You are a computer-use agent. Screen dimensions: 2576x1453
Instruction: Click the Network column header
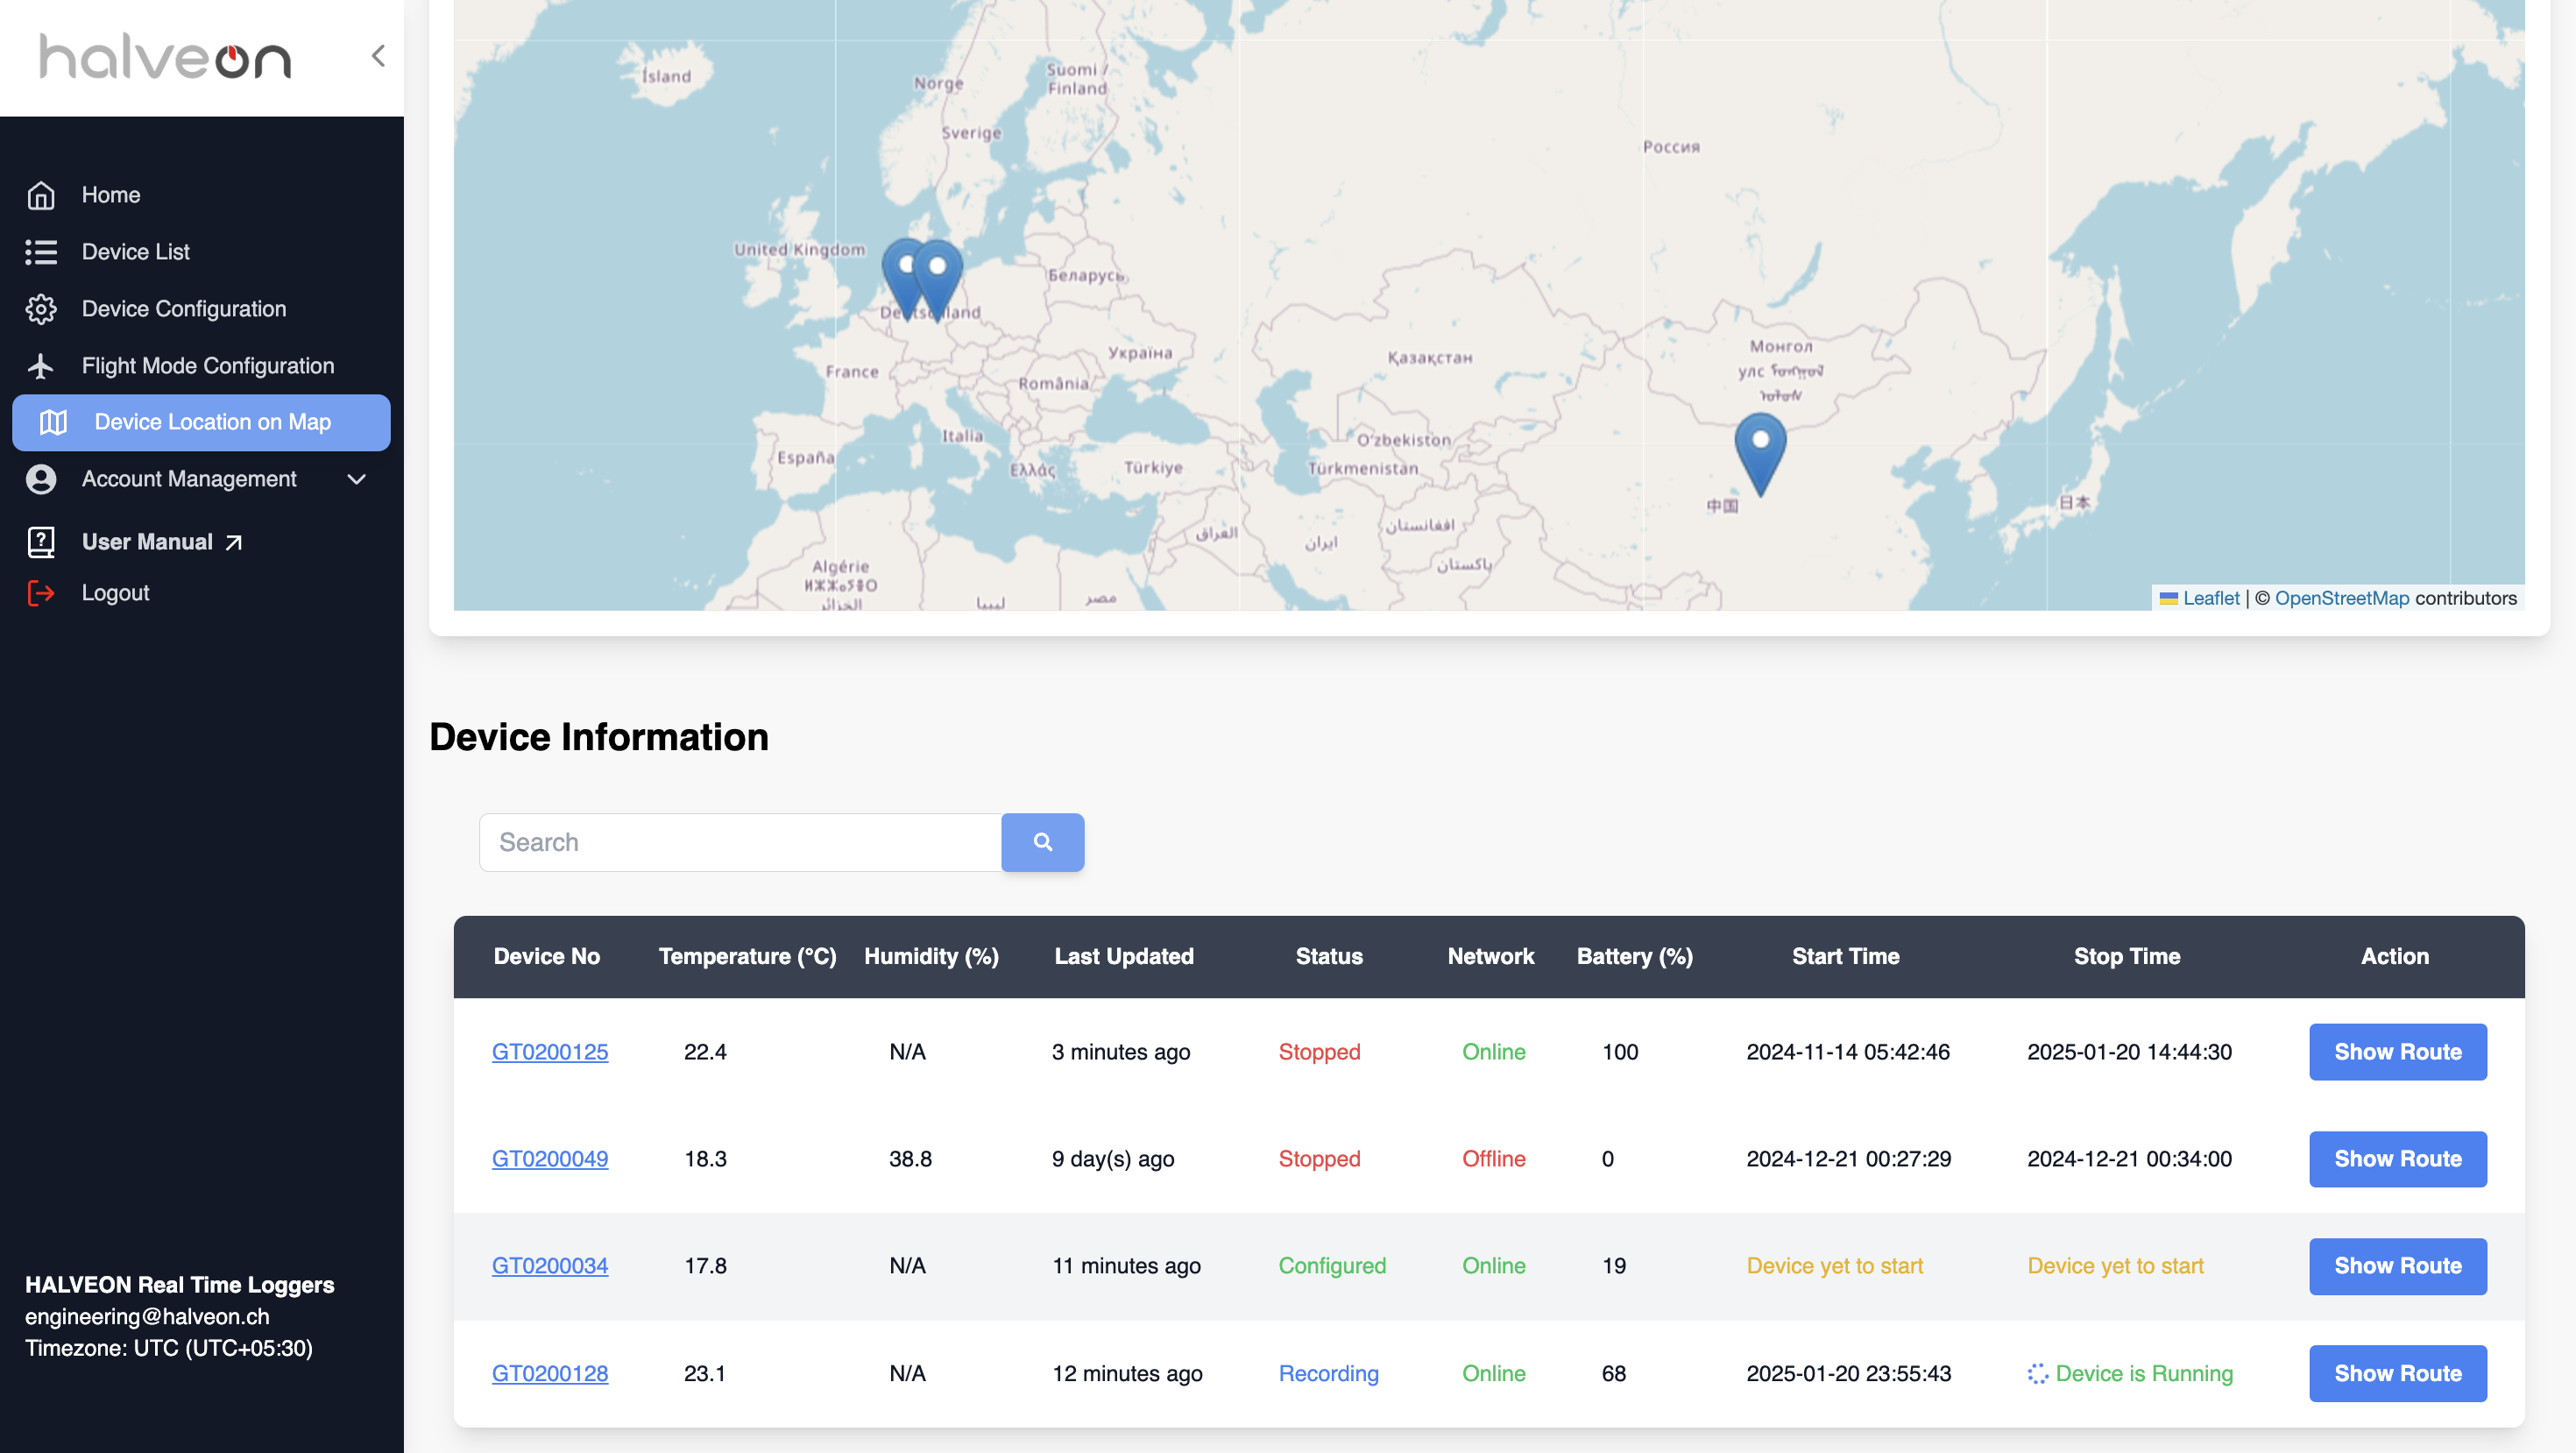1490,957
